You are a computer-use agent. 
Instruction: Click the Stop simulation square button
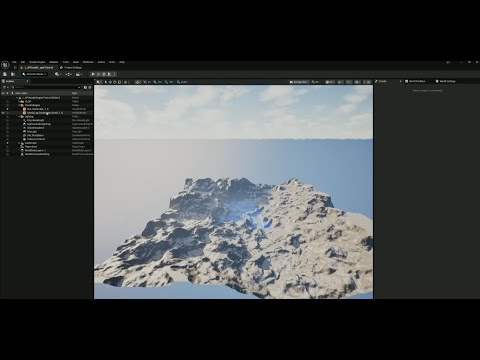pyautogui.click(x=104, y=74)
